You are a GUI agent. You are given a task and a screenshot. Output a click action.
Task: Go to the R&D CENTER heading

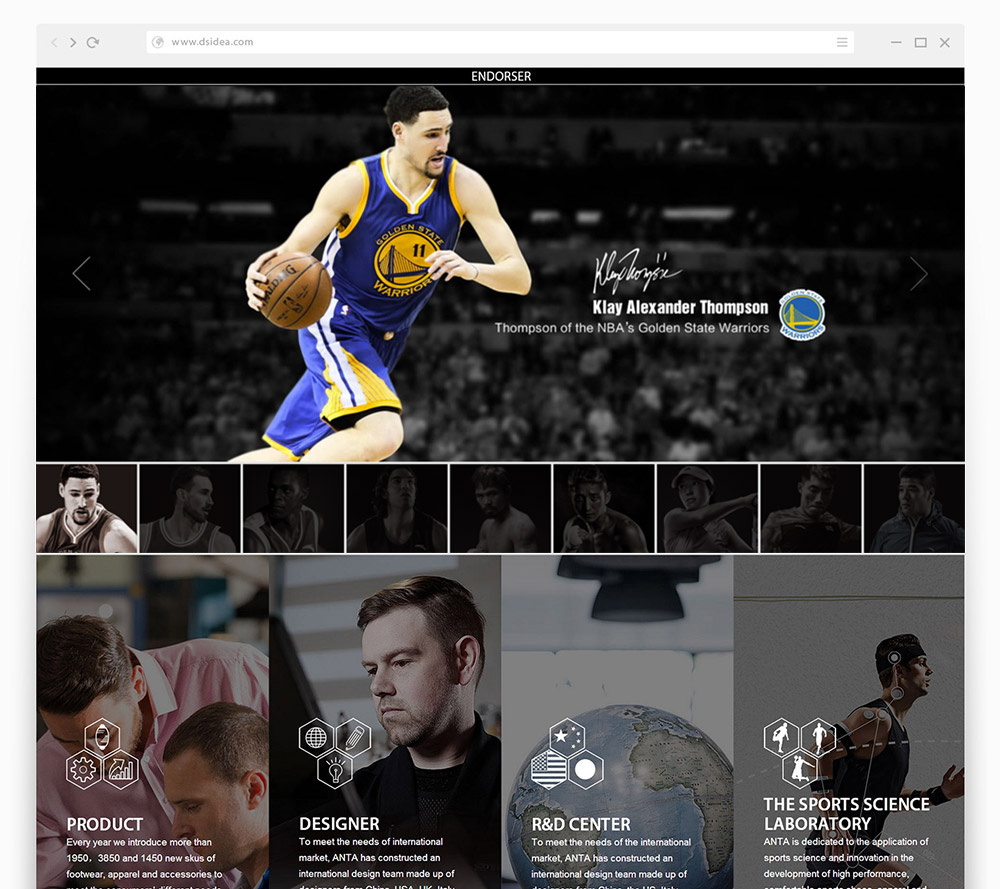click(581, 824)
